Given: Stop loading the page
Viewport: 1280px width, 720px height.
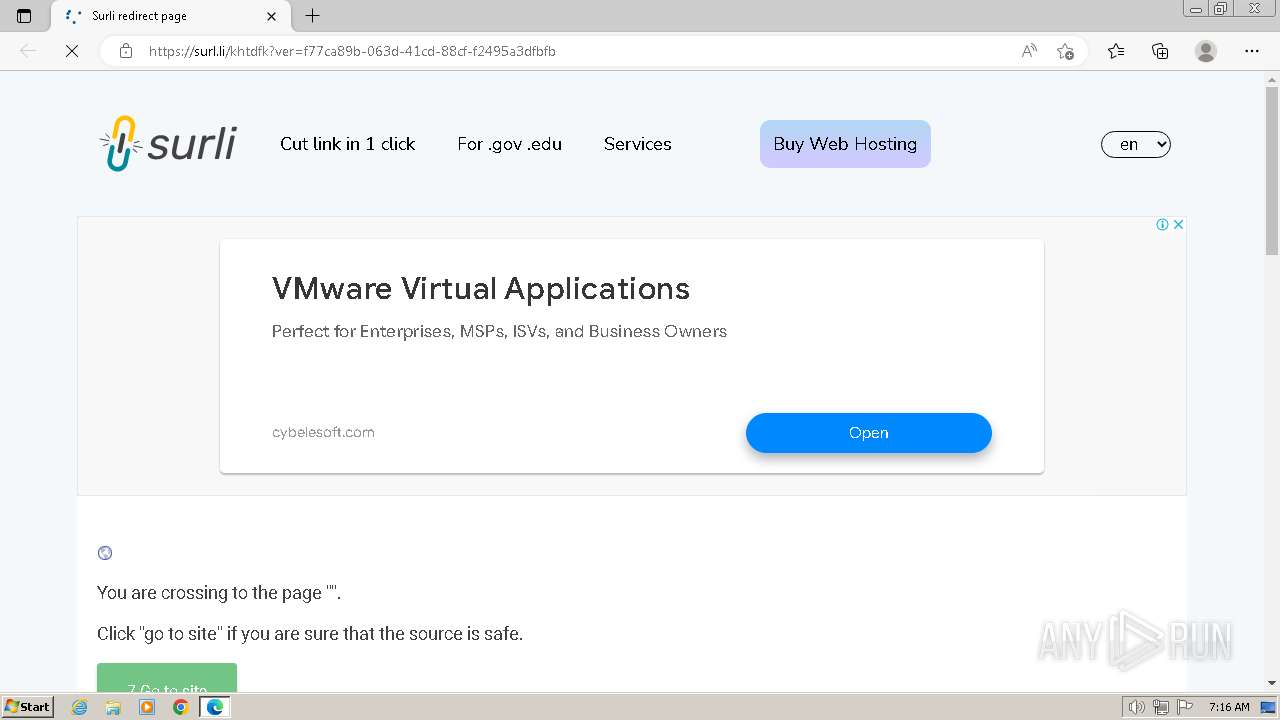Looking at the screenshot, I should click(x=72, y=51).
